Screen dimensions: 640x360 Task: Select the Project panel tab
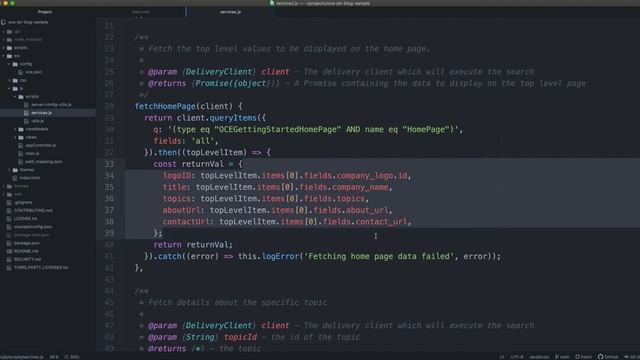click(44, 12)
